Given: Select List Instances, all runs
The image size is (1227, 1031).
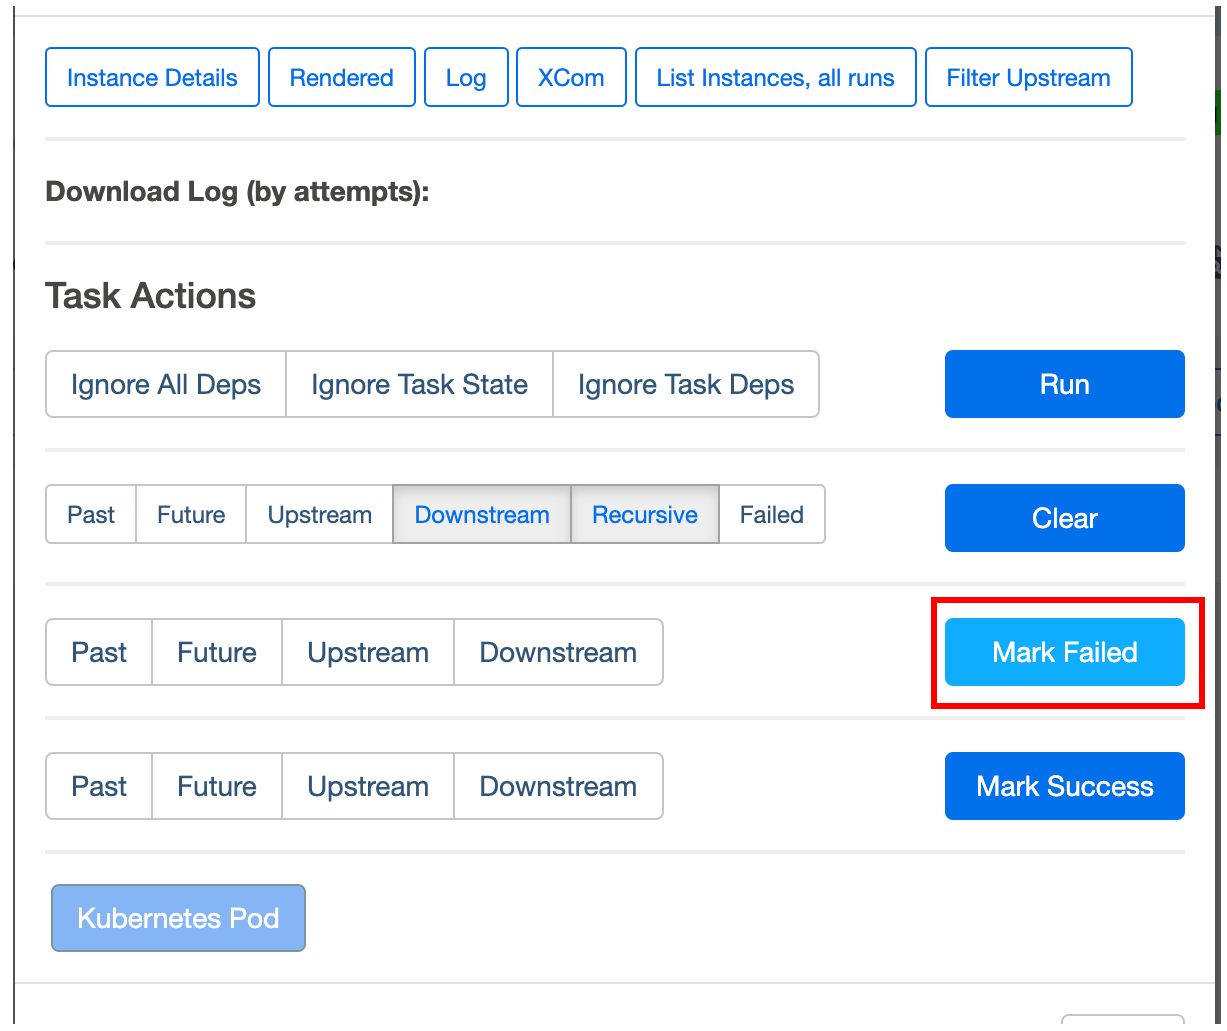Looking at the screenshot, I should point(775,78).
